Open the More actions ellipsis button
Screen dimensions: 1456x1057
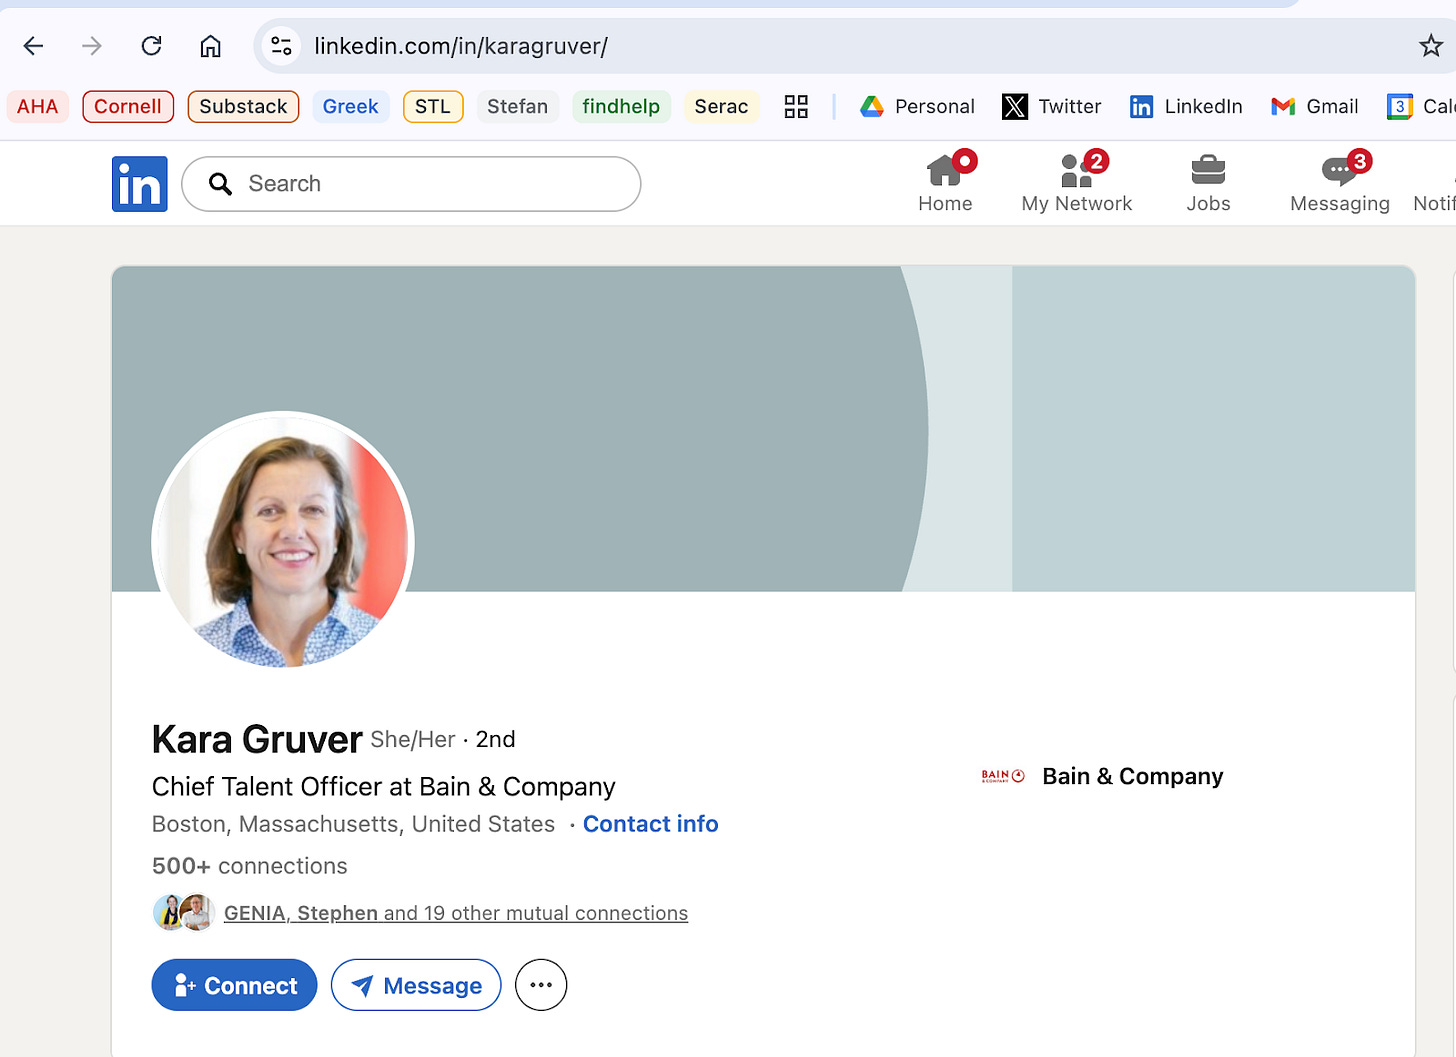(x=541, y=985)
